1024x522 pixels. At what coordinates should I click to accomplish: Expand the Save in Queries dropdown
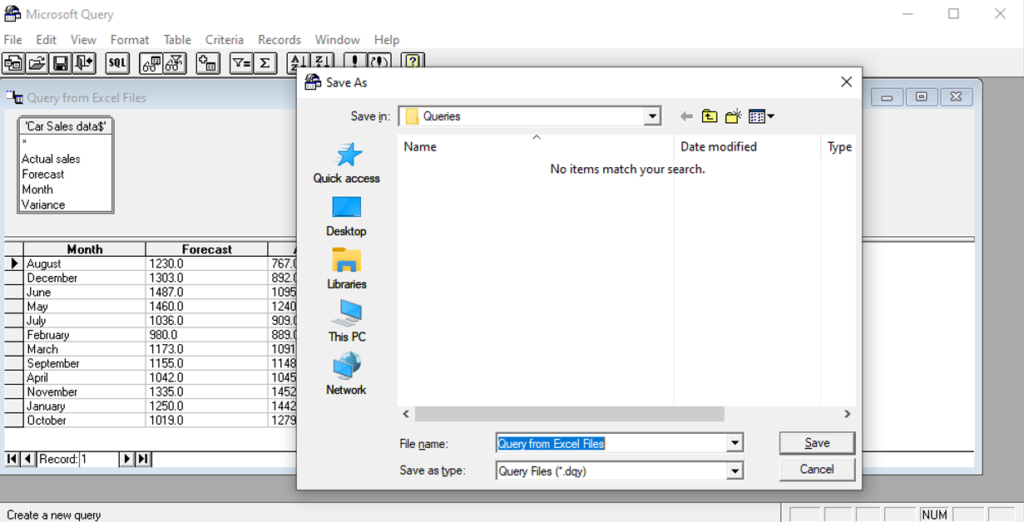coord(652,117)
